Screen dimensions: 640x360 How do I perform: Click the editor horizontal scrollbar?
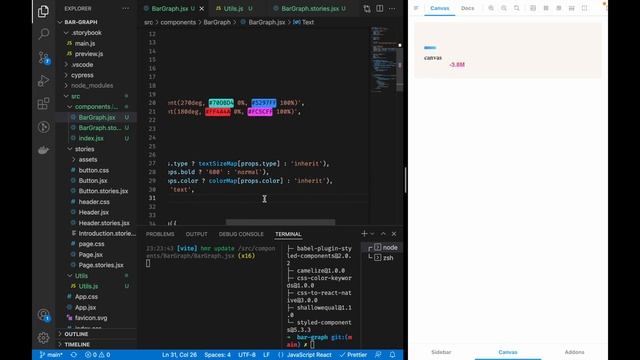[280, 222]
